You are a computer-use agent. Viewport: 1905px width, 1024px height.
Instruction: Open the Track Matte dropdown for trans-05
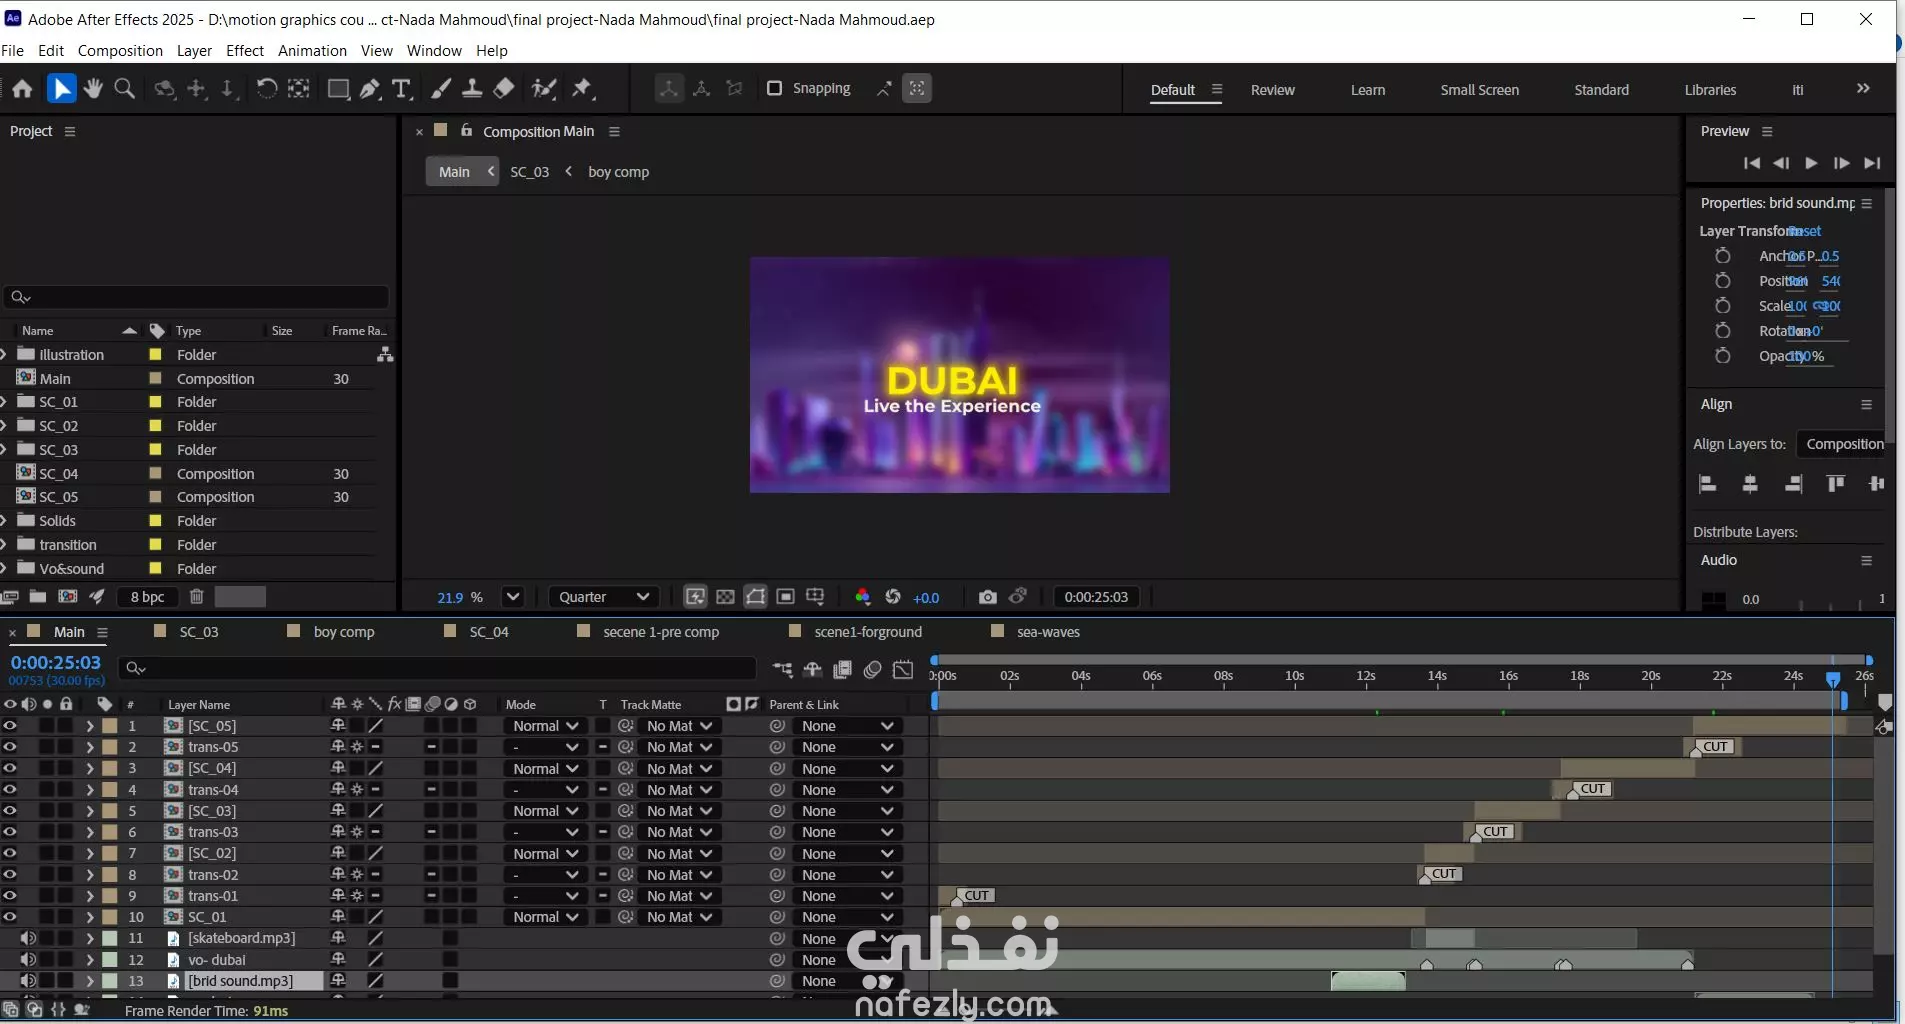[x=679, y=747]
